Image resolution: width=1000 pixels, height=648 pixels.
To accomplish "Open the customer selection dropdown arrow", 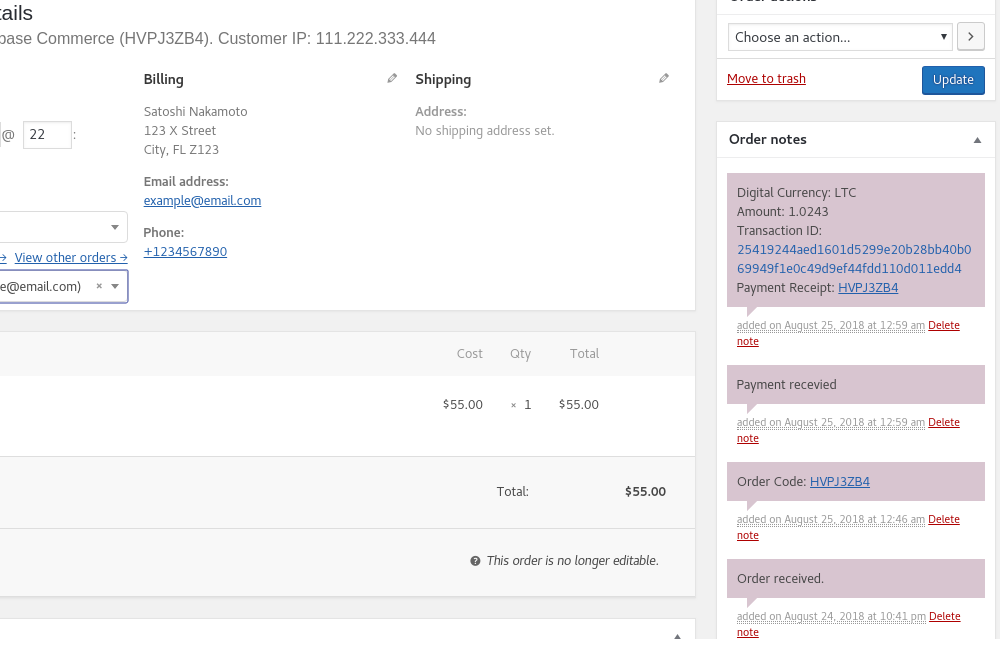I will point(115,286).
